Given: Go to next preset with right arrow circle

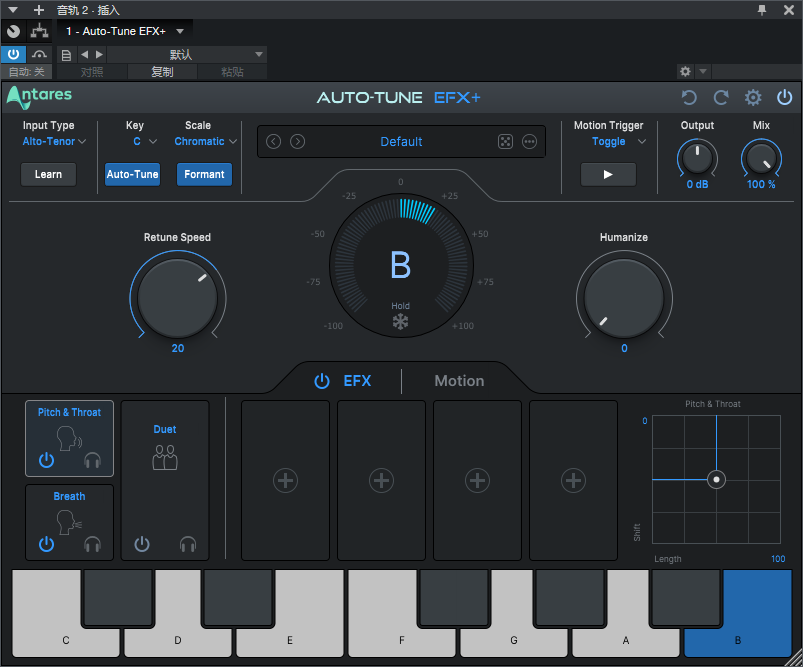Looking at the screenshot, I should pyautogui.click(x=298, y=141).
